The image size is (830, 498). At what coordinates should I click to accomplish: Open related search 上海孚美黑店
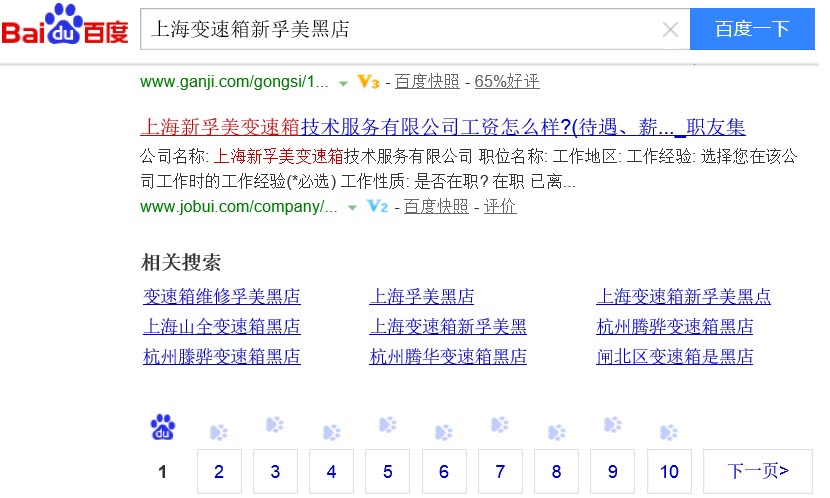pos(422,296)
